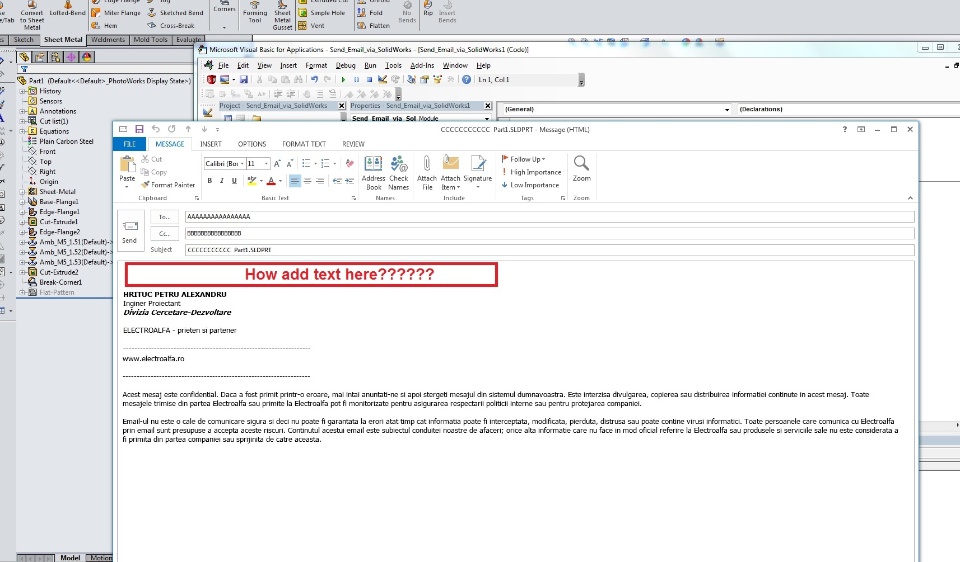The height and width of the screenshot is (562, 960).
Task: Click Flatten in SolidWorks toolbar
Action: (373, 26)
